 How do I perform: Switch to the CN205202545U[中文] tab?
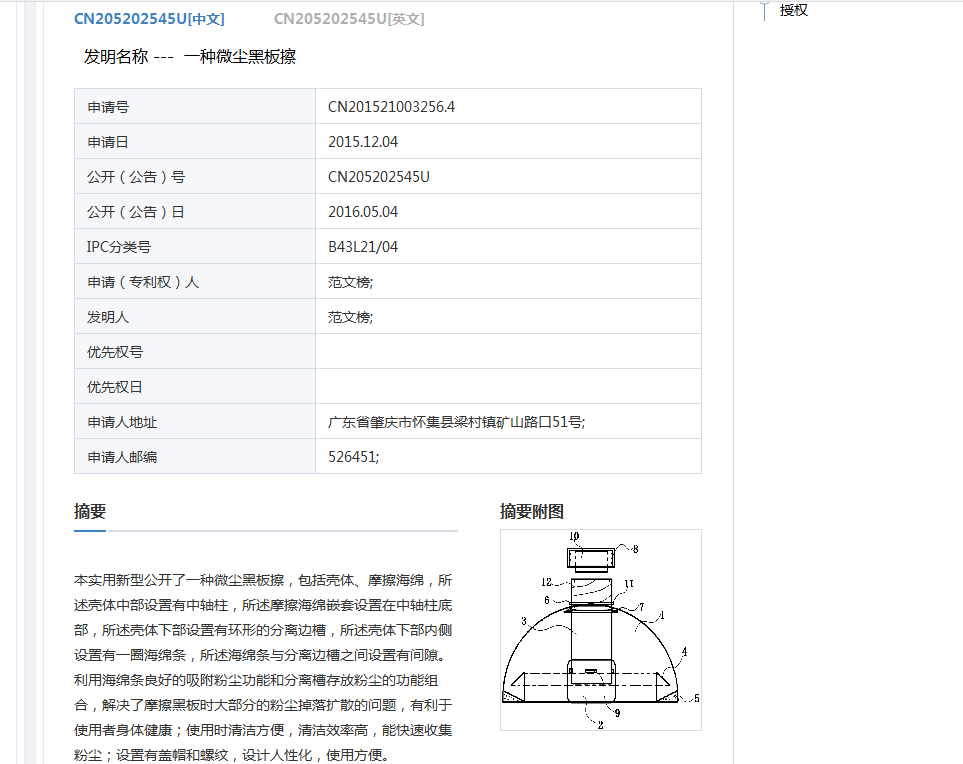(x=149, y=19)
